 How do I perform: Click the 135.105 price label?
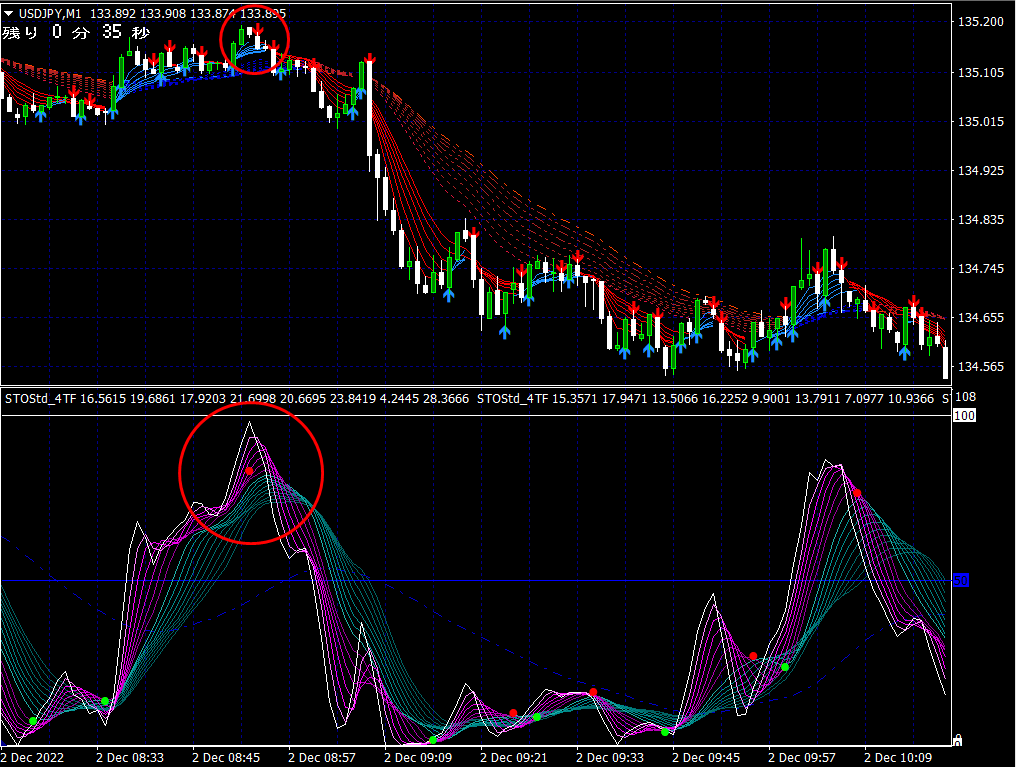980,73
